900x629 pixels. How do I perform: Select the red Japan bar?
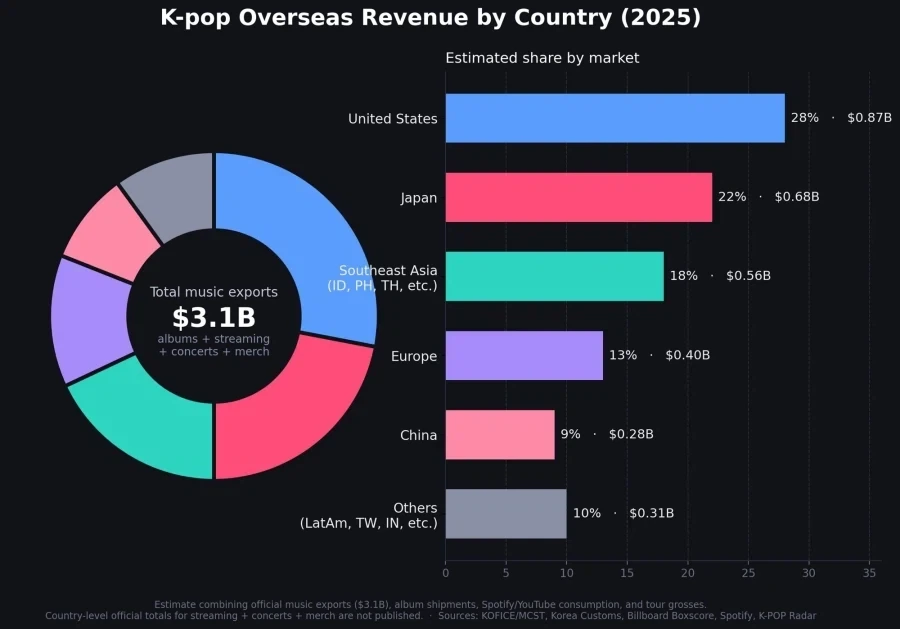coord(579,197)
